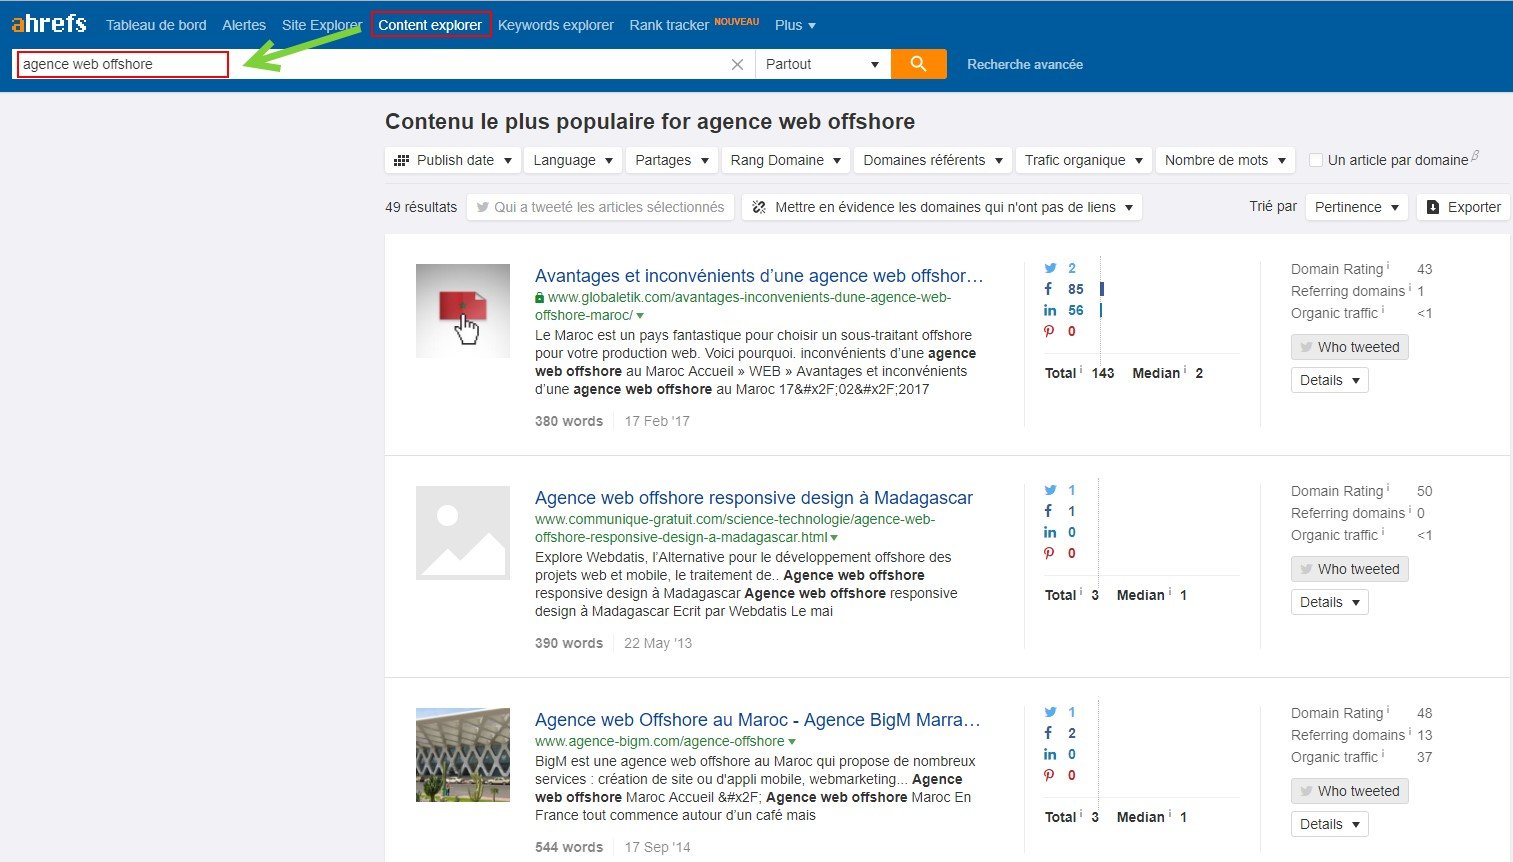The height and width of the screenshot is (862, 1513).
Task: Clear the search field with the X icon
Action: click(x=737, y=64)
